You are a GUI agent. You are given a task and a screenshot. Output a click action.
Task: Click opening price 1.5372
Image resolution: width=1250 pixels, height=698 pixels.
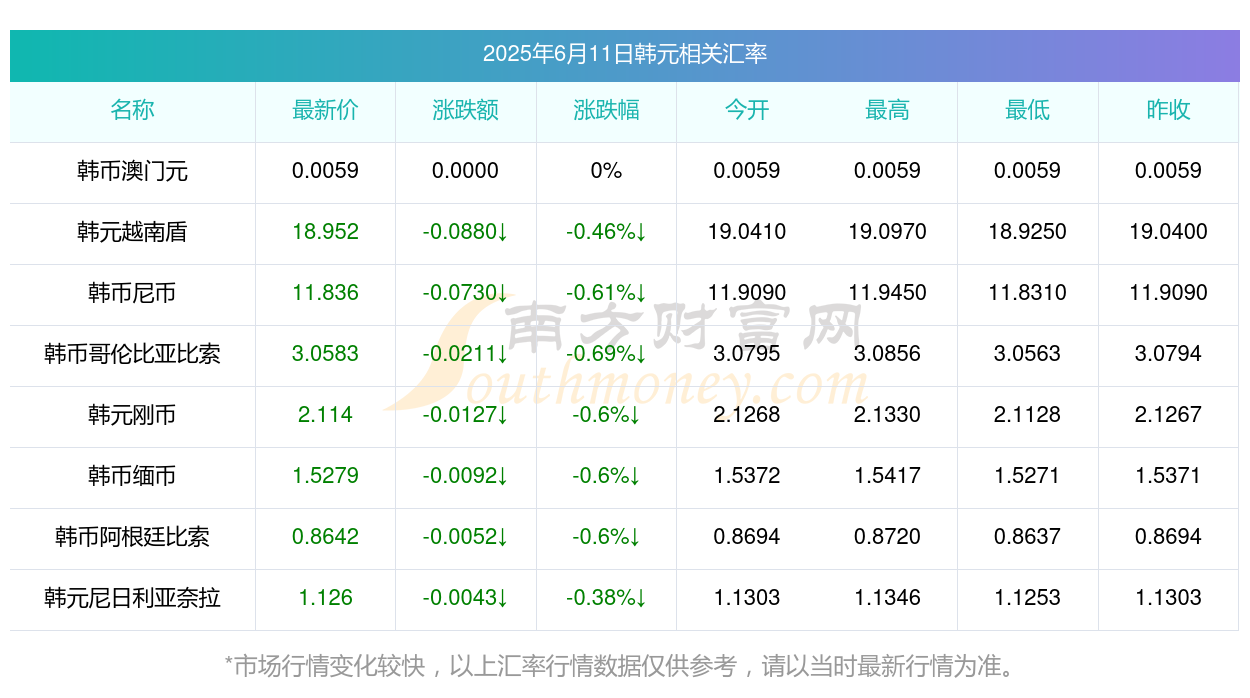click(747, 476)
